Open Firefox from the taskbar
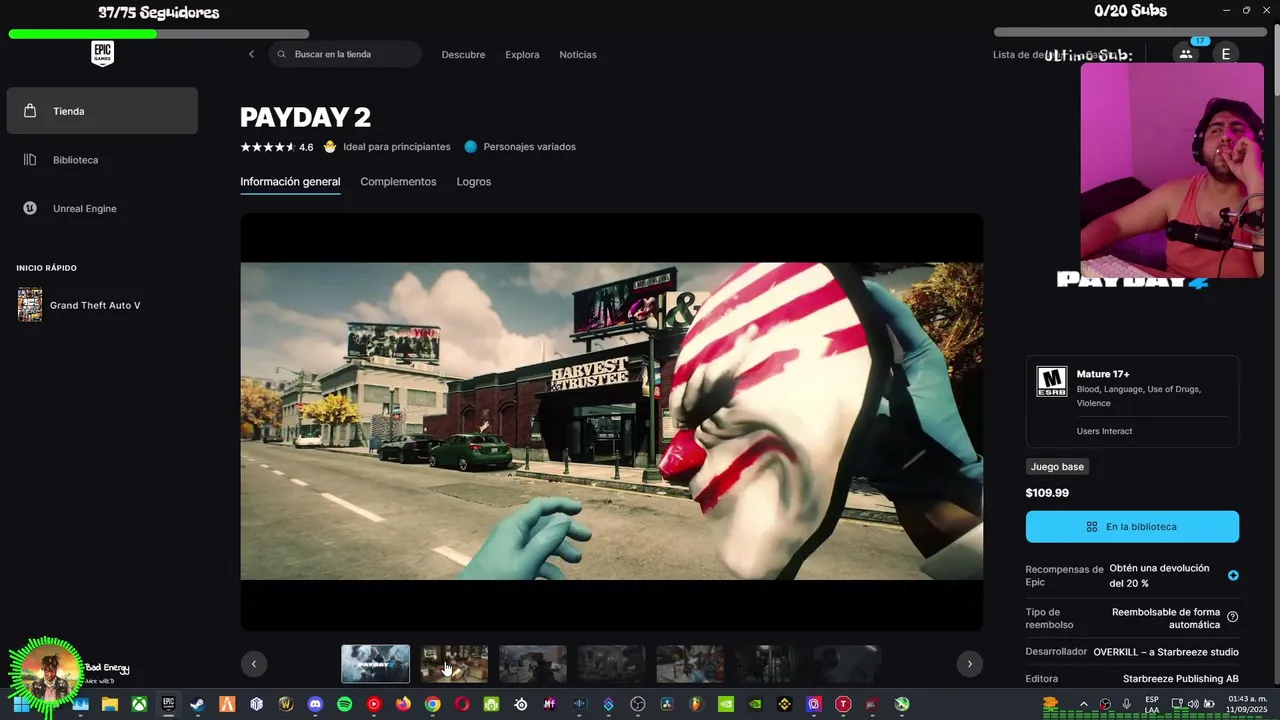This screenshot has height=720, width=1280. [x=403, y=704]
